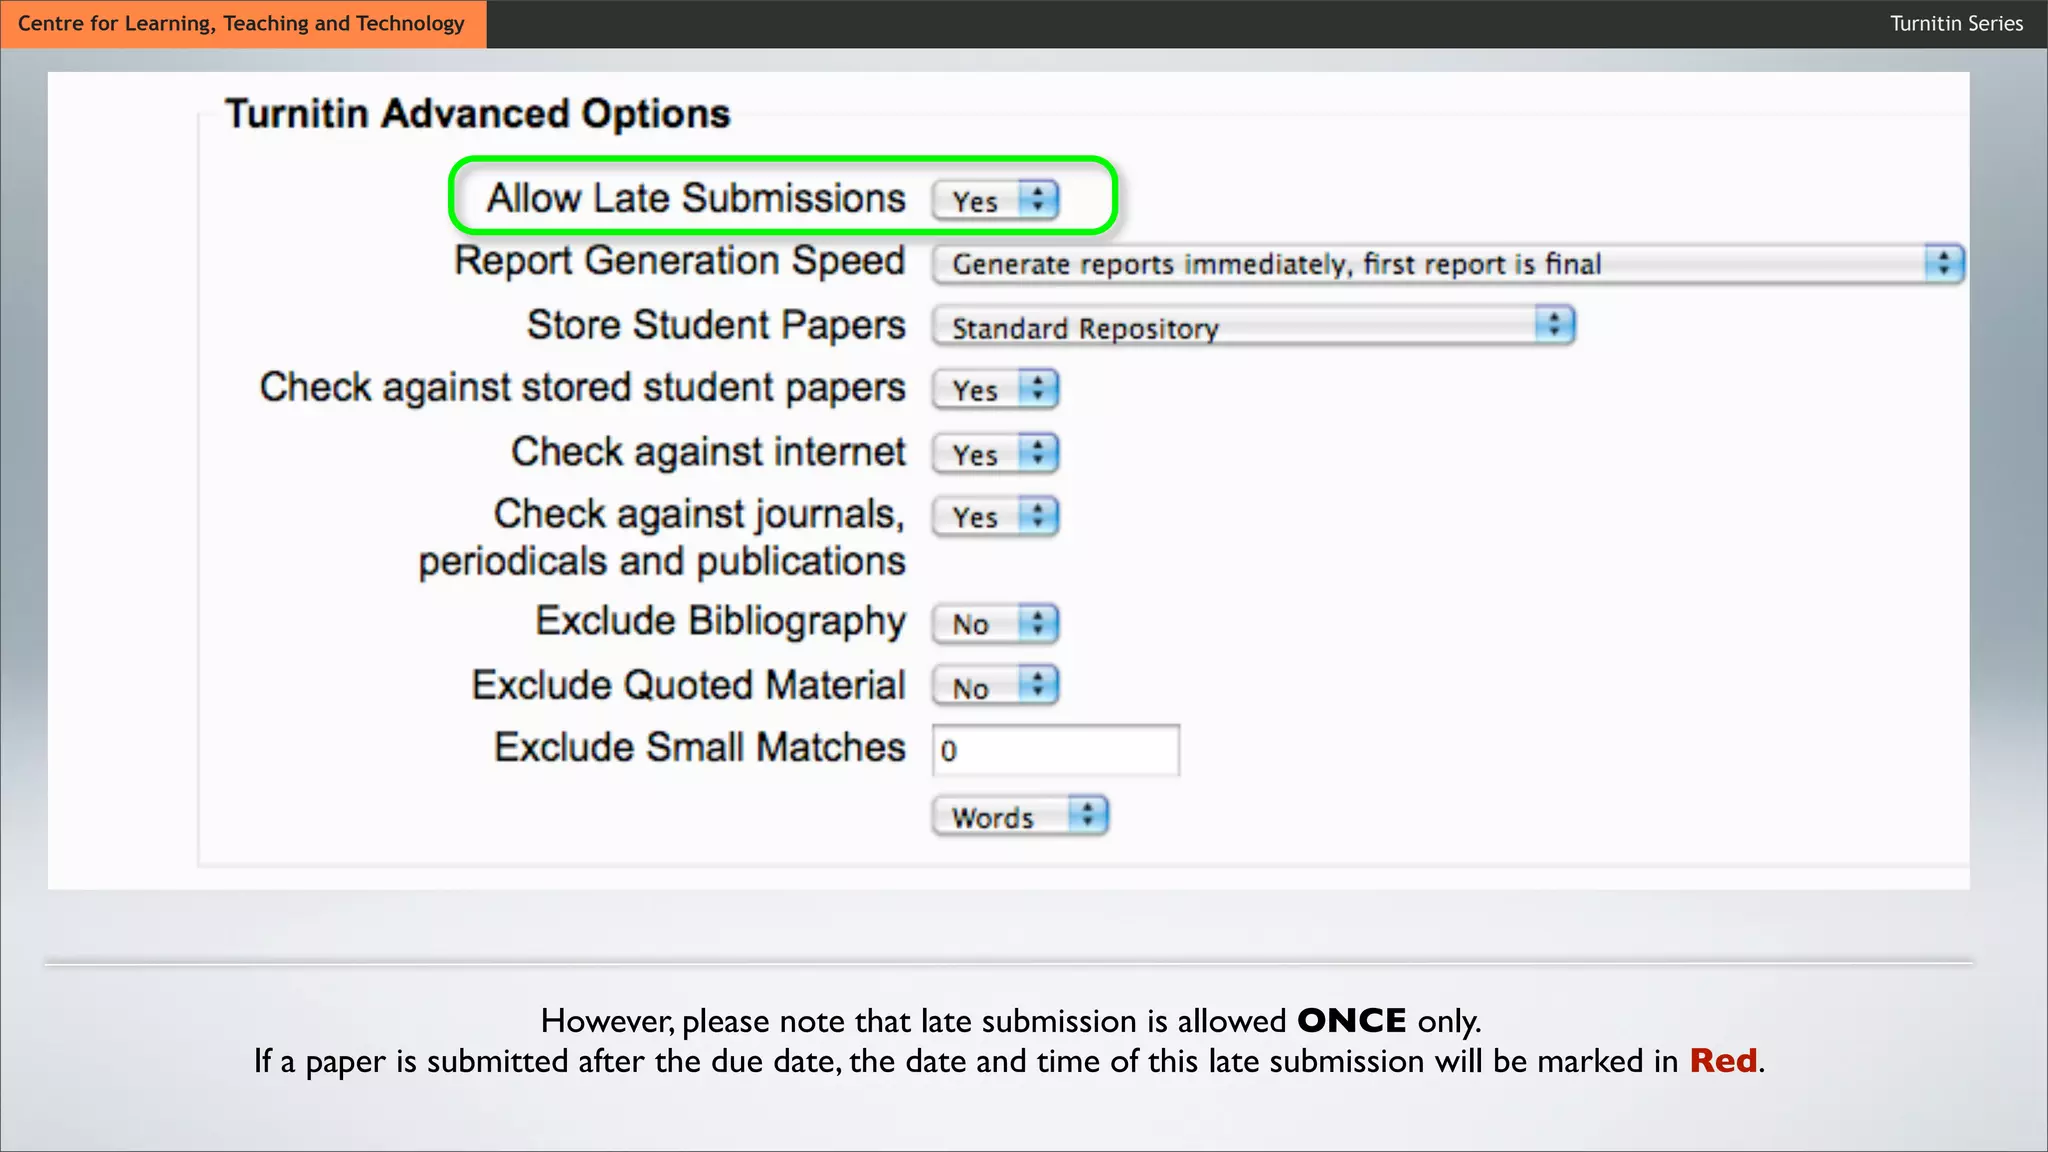Click the Centre for Learning, Teaching and Technology banner
This screenshot has height=1152, width=2048.
[242, 24]
